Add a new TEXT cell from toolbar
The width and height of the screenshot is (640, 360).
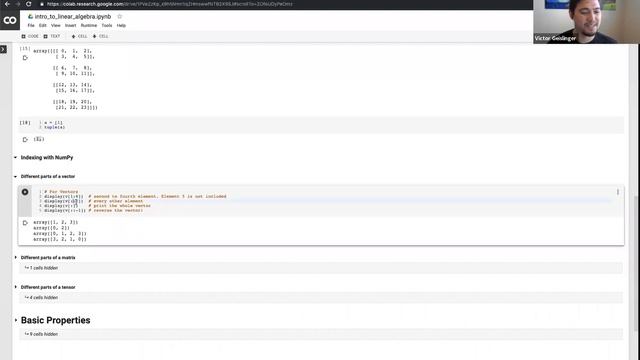[52, 36]
